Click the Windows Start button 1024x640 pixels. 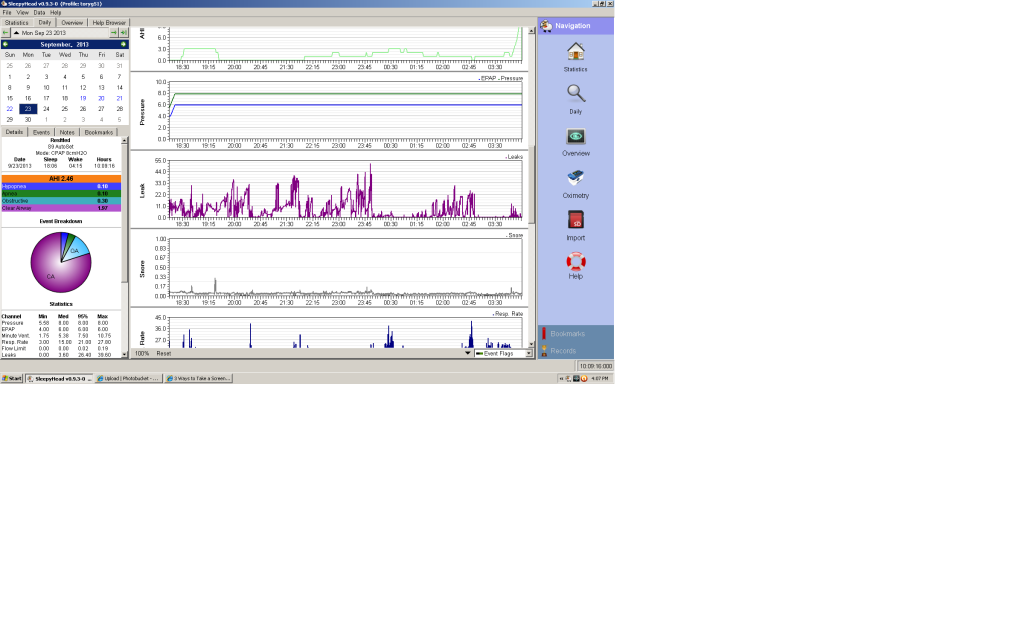click(12, 378)
